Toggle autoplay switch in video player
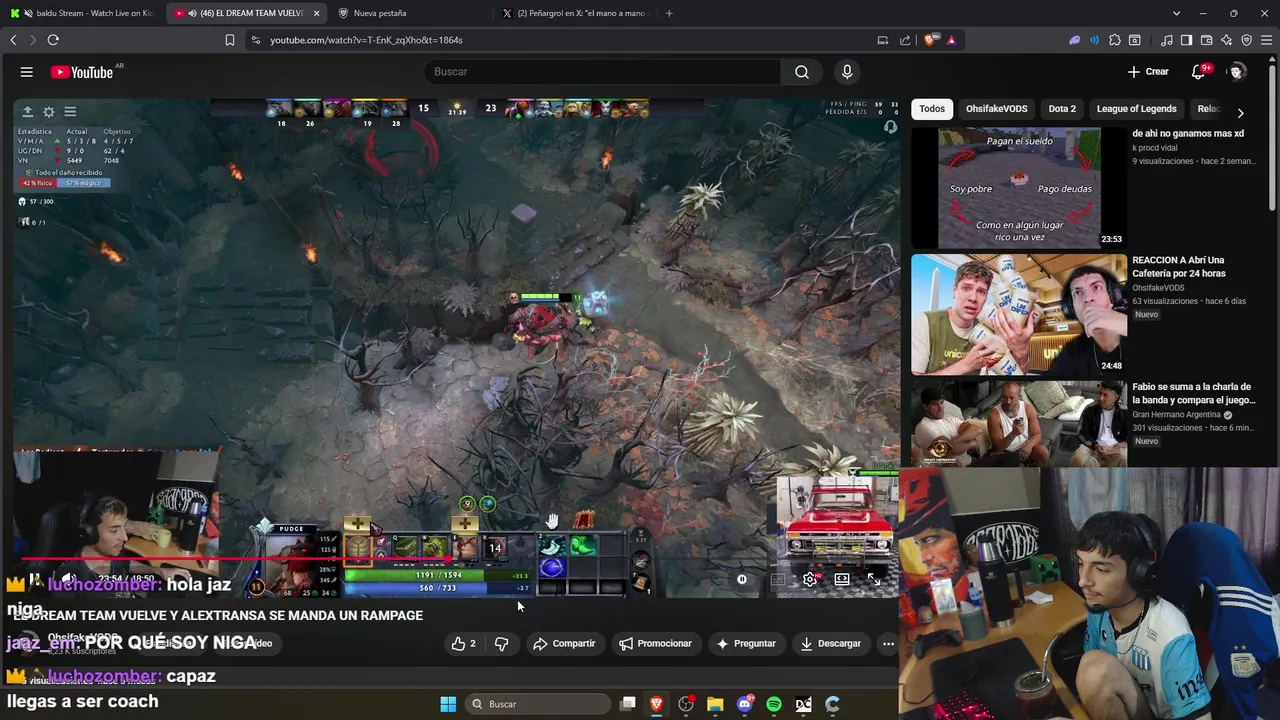The image size is (1280, 720). (x=742, y=579)
